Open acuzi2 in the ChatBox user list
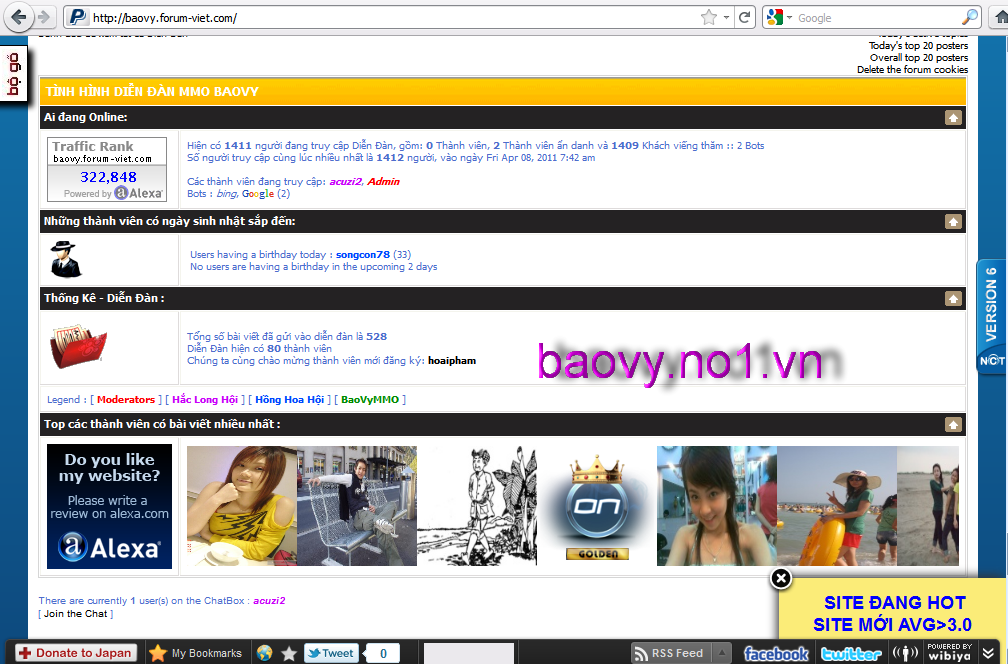Image resolution: width=1008 pixels, height=664 pixels. pyautogui.click(x=269, y=601)
